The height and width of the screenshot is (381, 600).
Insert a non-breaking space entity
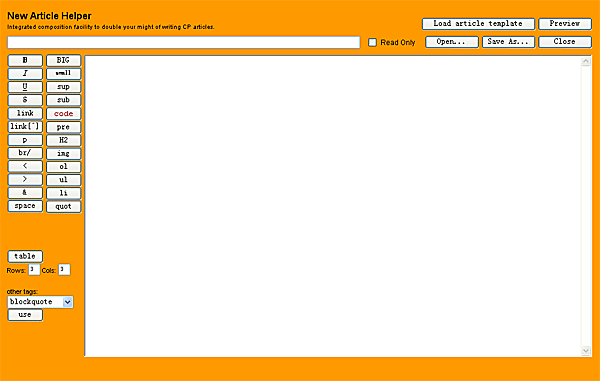(x=25, y=206)
